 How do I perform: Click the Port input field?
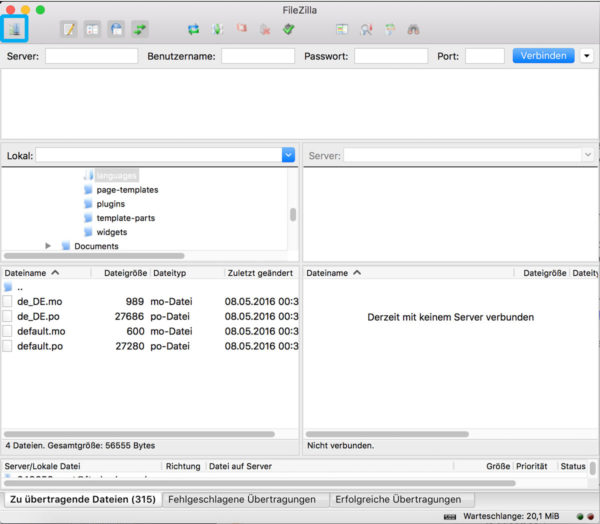(x=485, y=56)
